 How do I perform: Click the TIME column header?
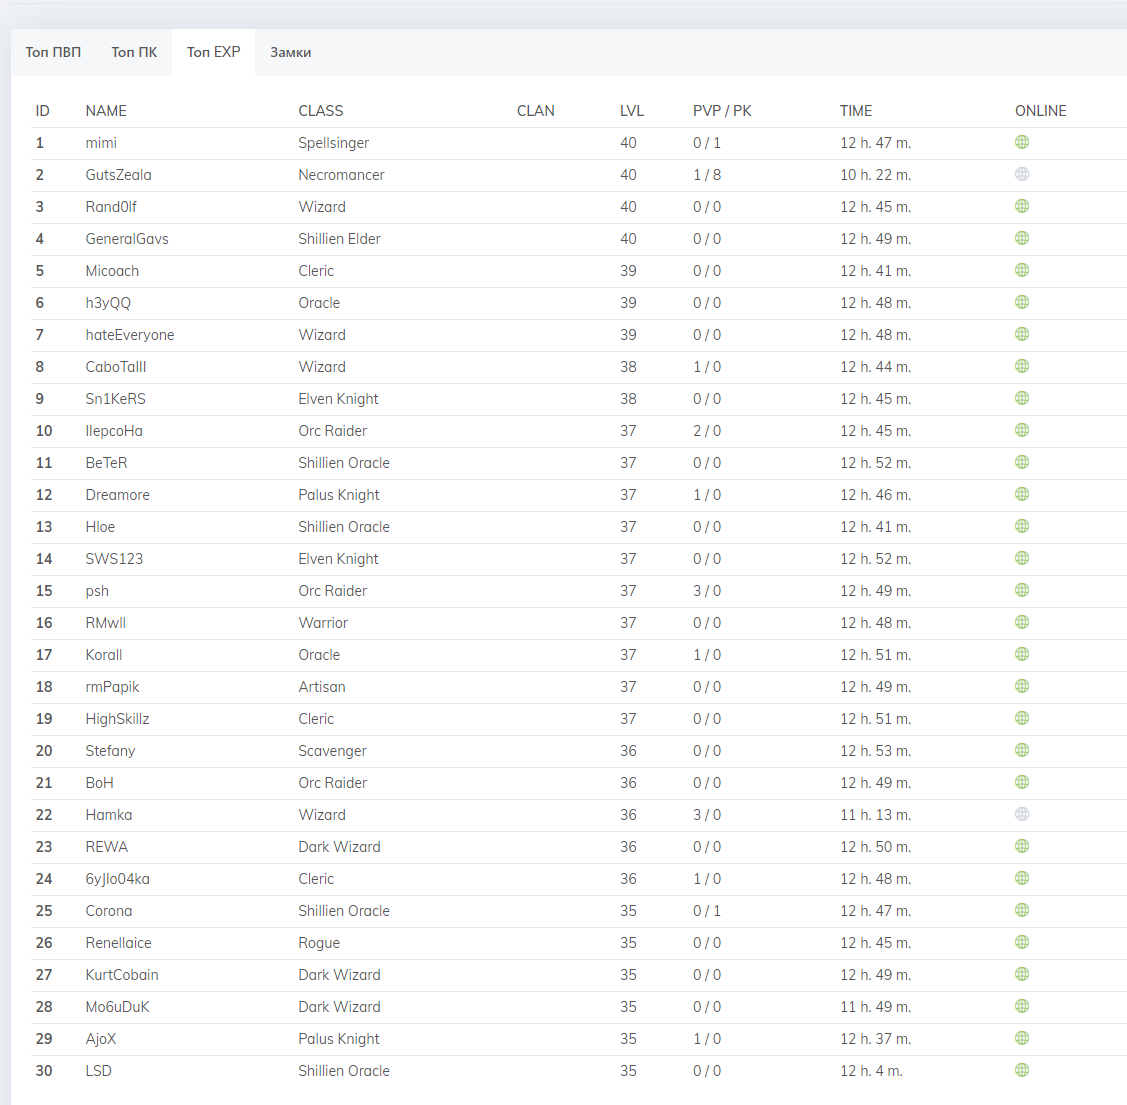[x=855, y=111]
